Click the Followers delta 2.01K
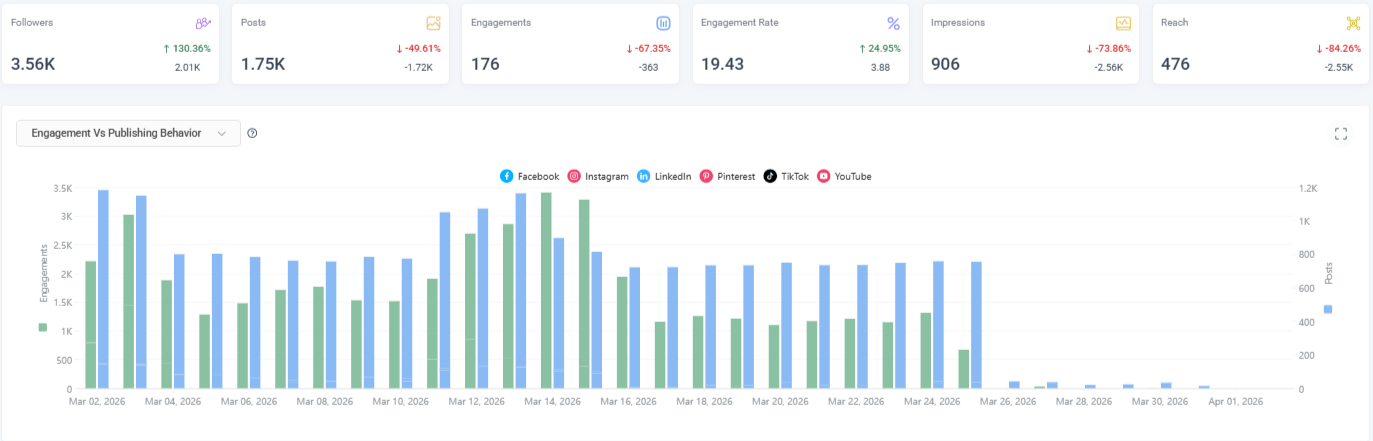 (187, 68)
